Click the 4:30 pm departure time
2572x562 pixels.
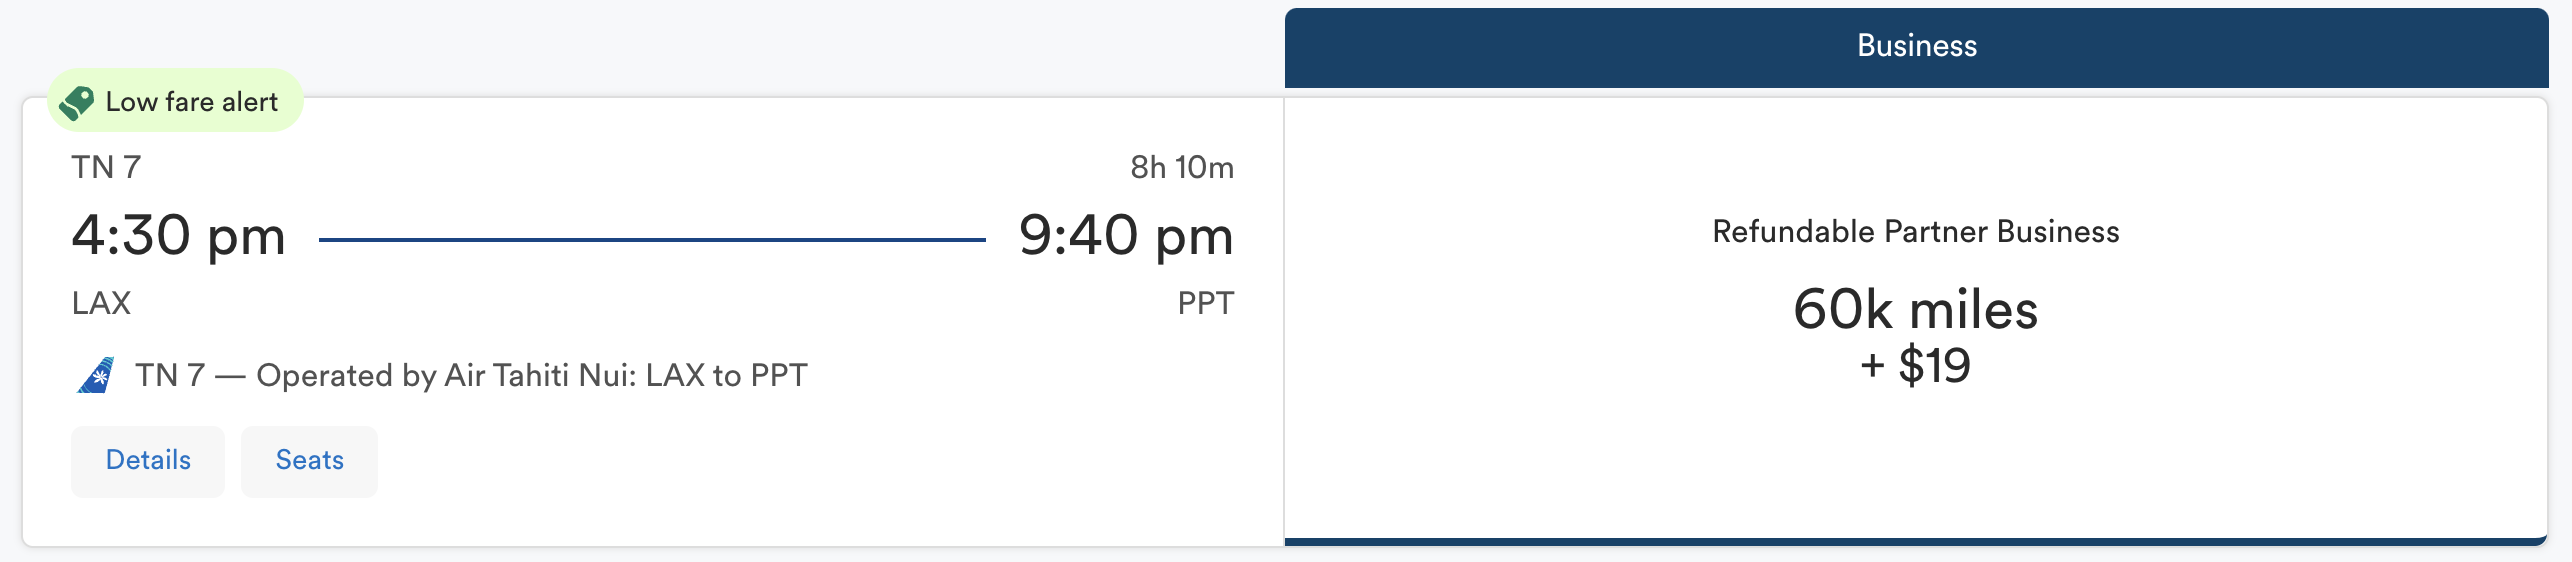coord(179,237)
